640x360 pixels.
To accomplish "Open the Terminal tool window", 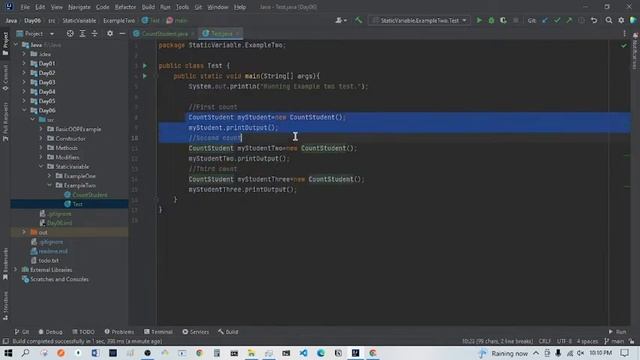I will [158, 332].
